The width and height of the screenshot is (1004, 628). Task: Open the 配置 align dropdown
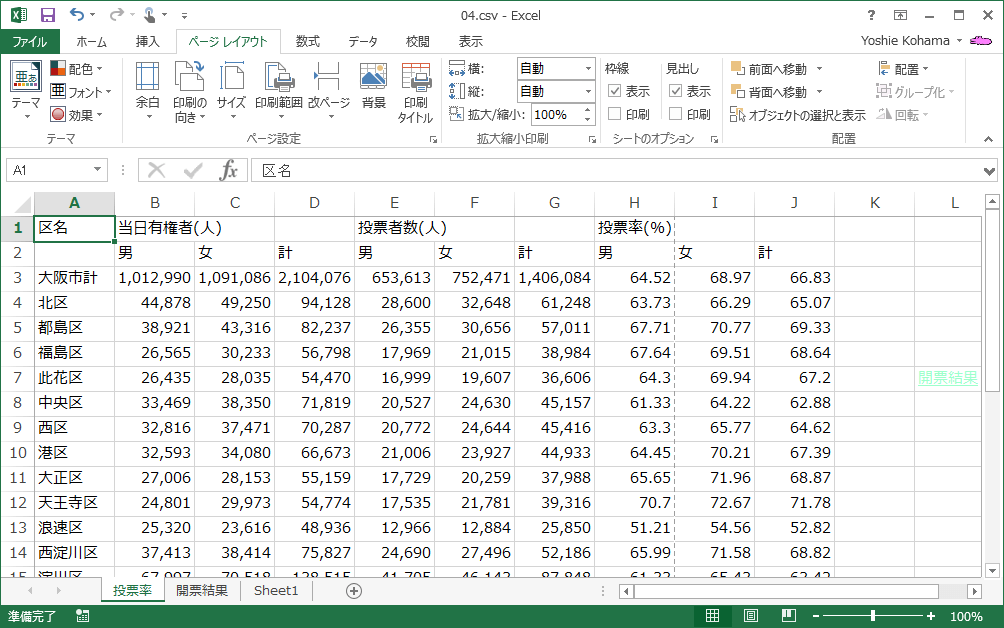[x=903, y=68]
